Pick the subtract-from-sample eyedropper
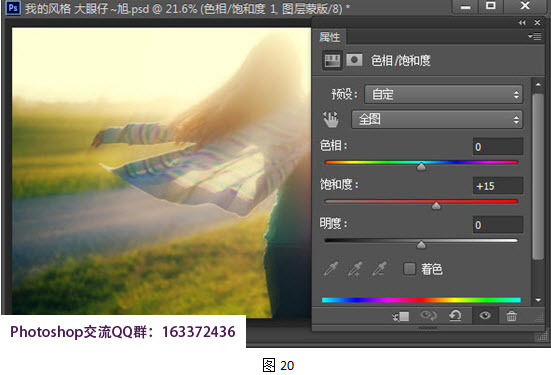 [x=380, y=269]
